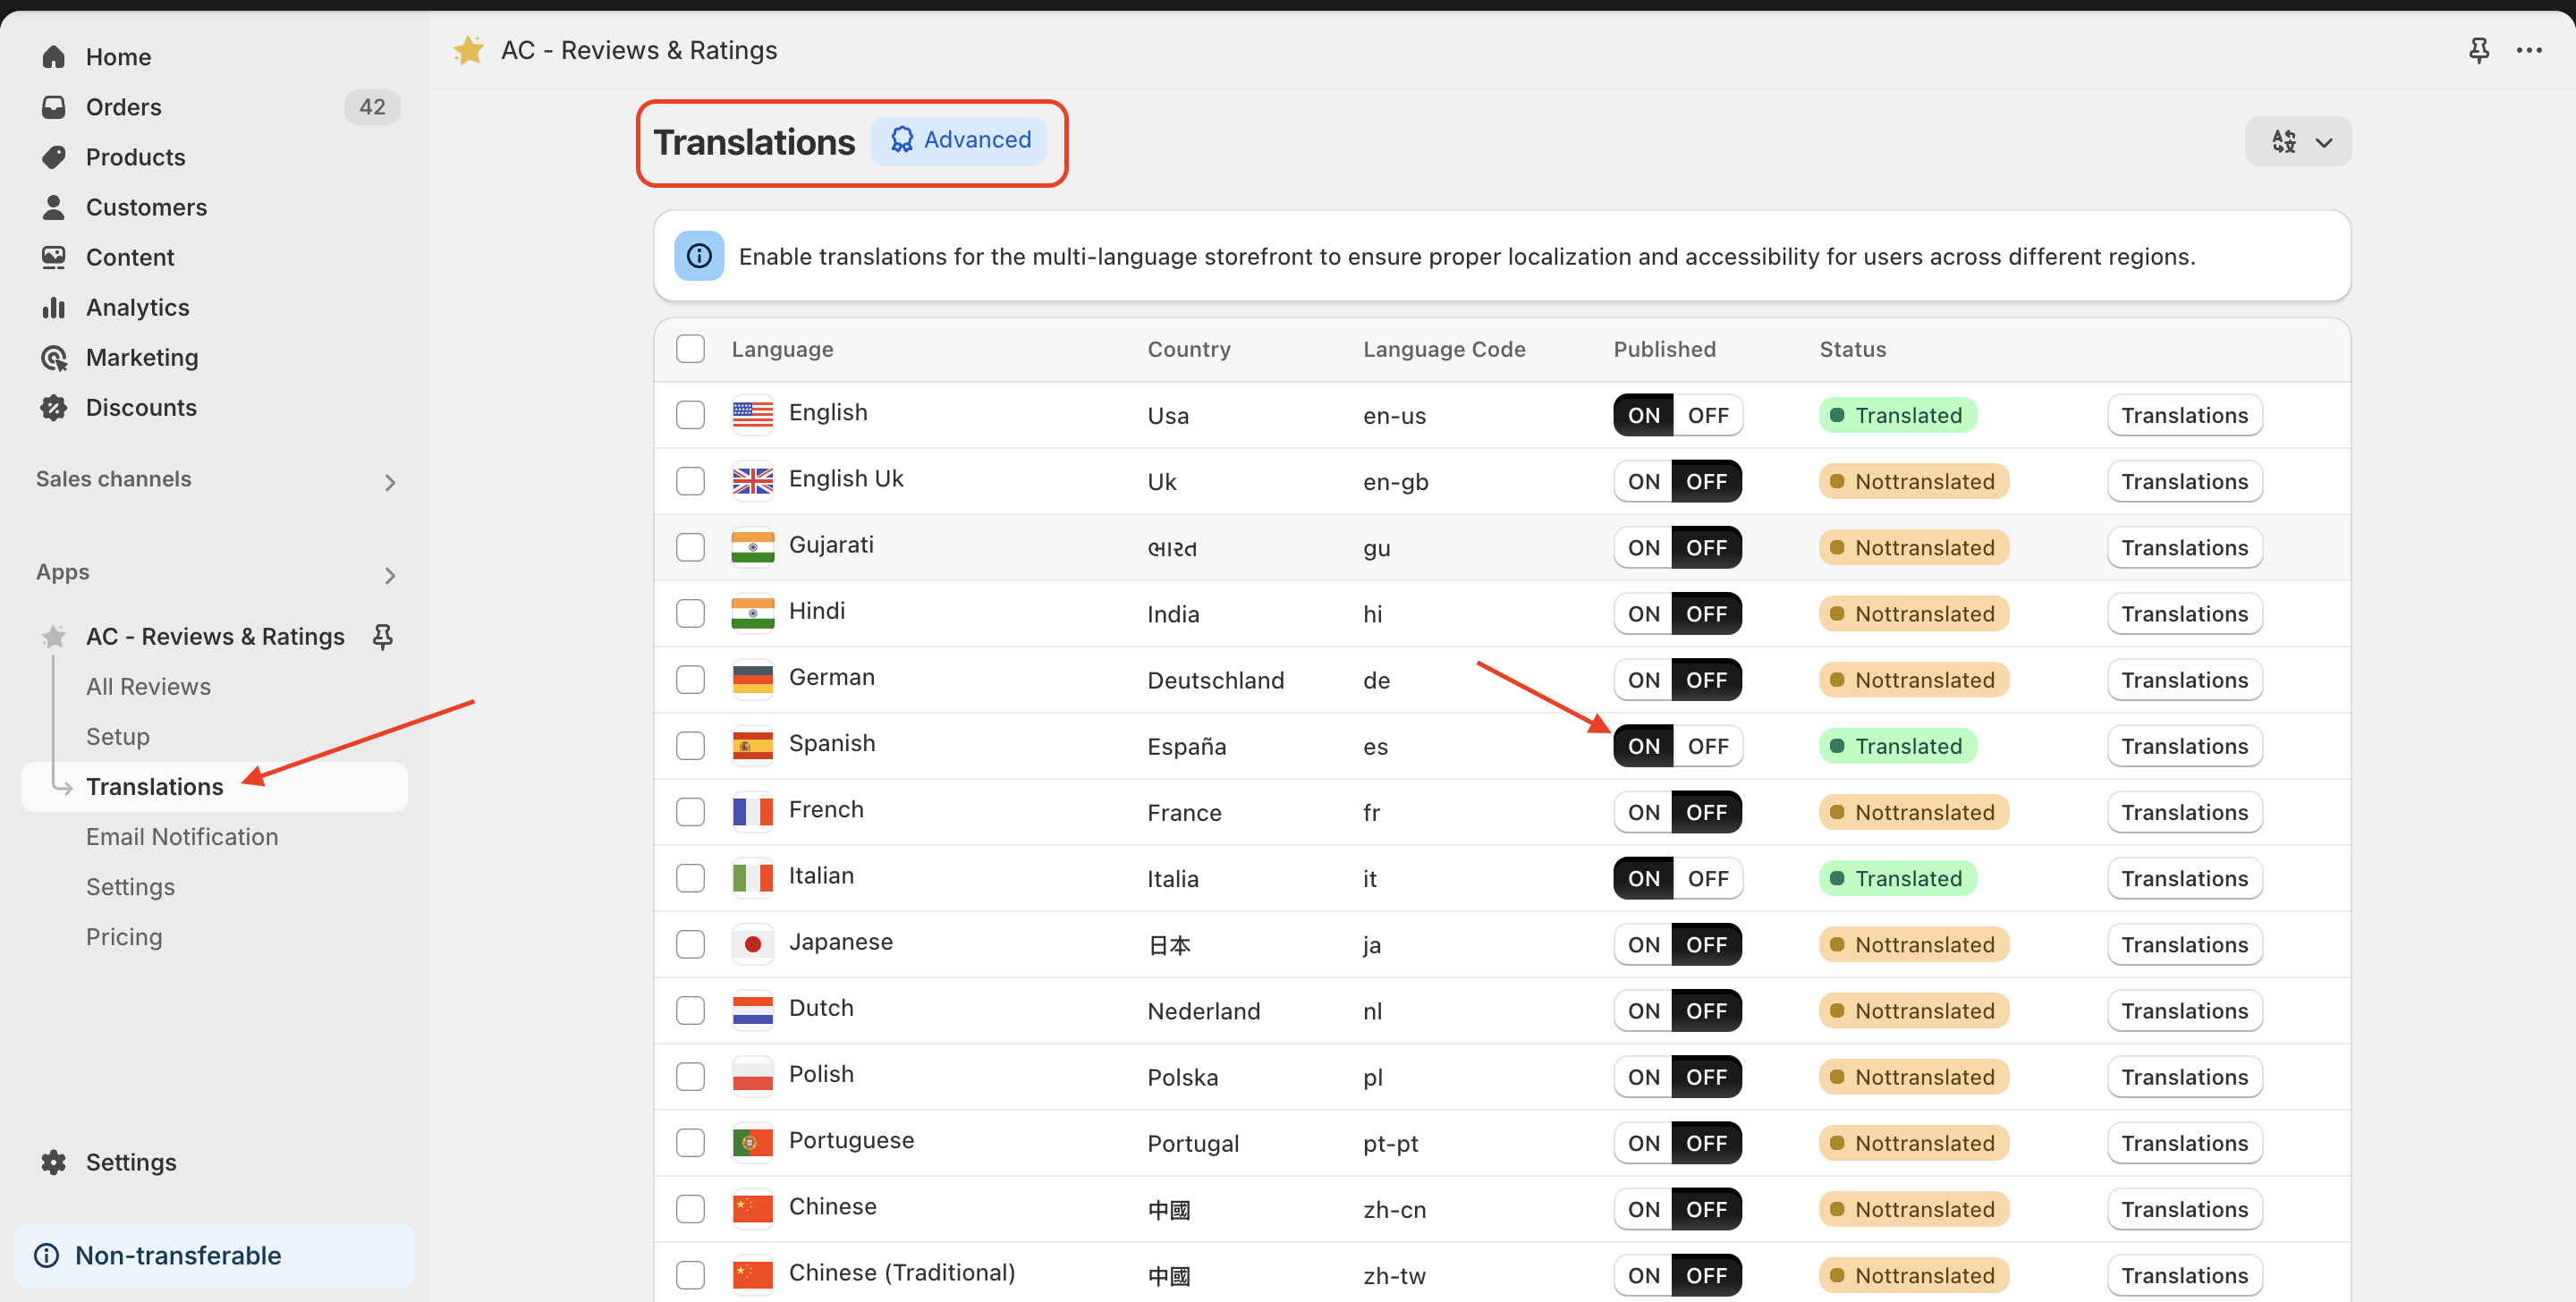This screenshot has height=1302, width=2576.
Task: Check the Gujarati row checkbox
Action: click(x=690, y=547)
